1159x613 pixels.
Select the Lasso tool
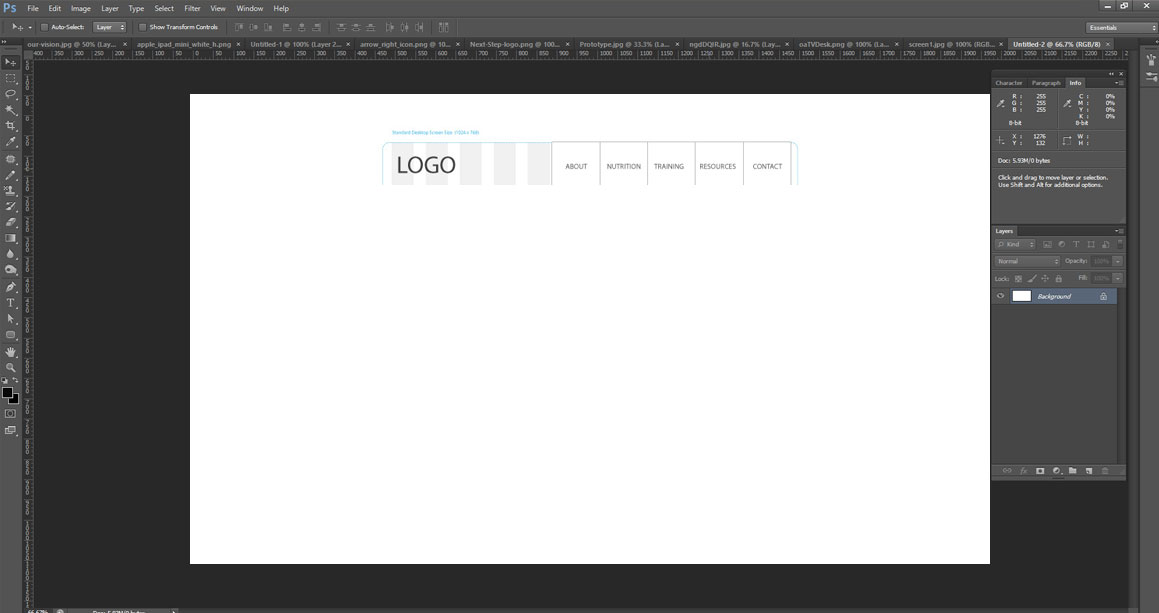pyautogui.click(x=10, y=95)
